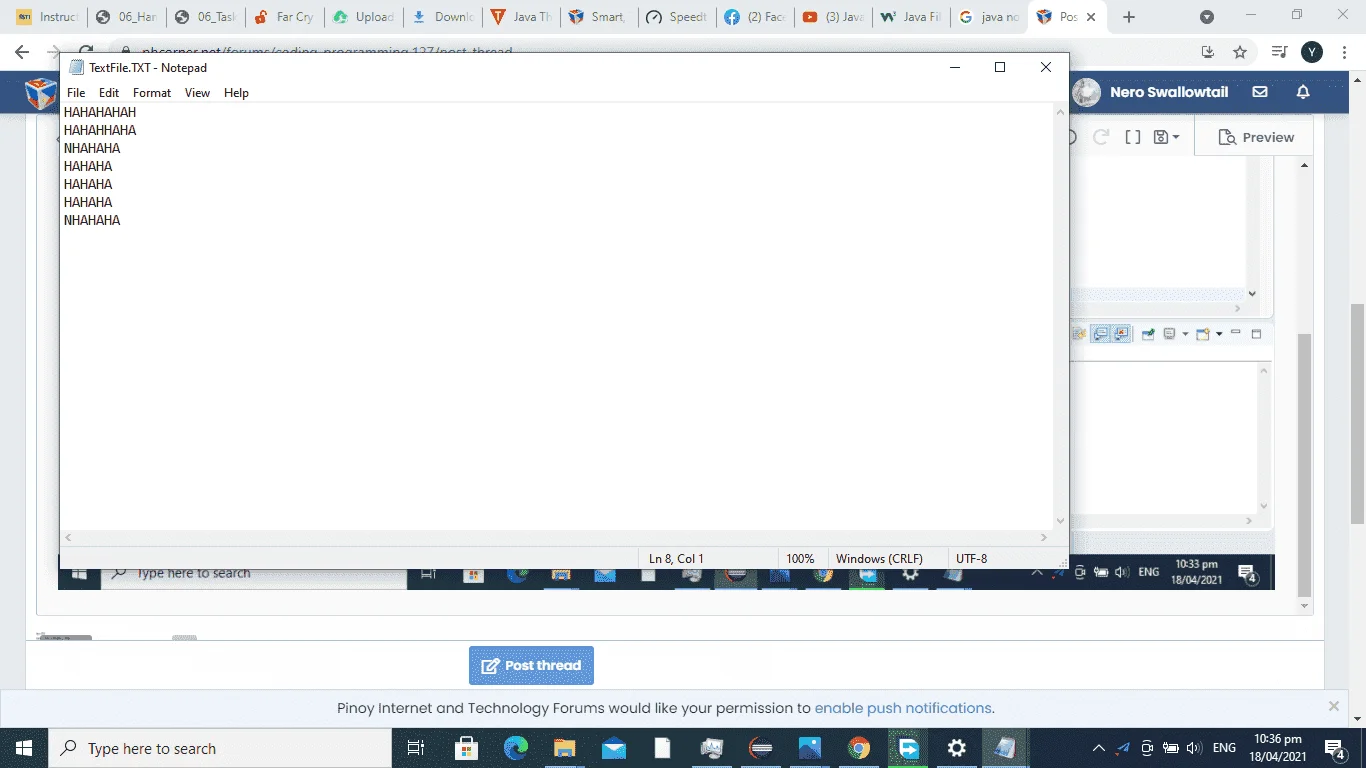The width and height of the screenshot is (1366, 768).
Task: Open Chrome tab search dropdown arrow
Action: (1207, 17)
